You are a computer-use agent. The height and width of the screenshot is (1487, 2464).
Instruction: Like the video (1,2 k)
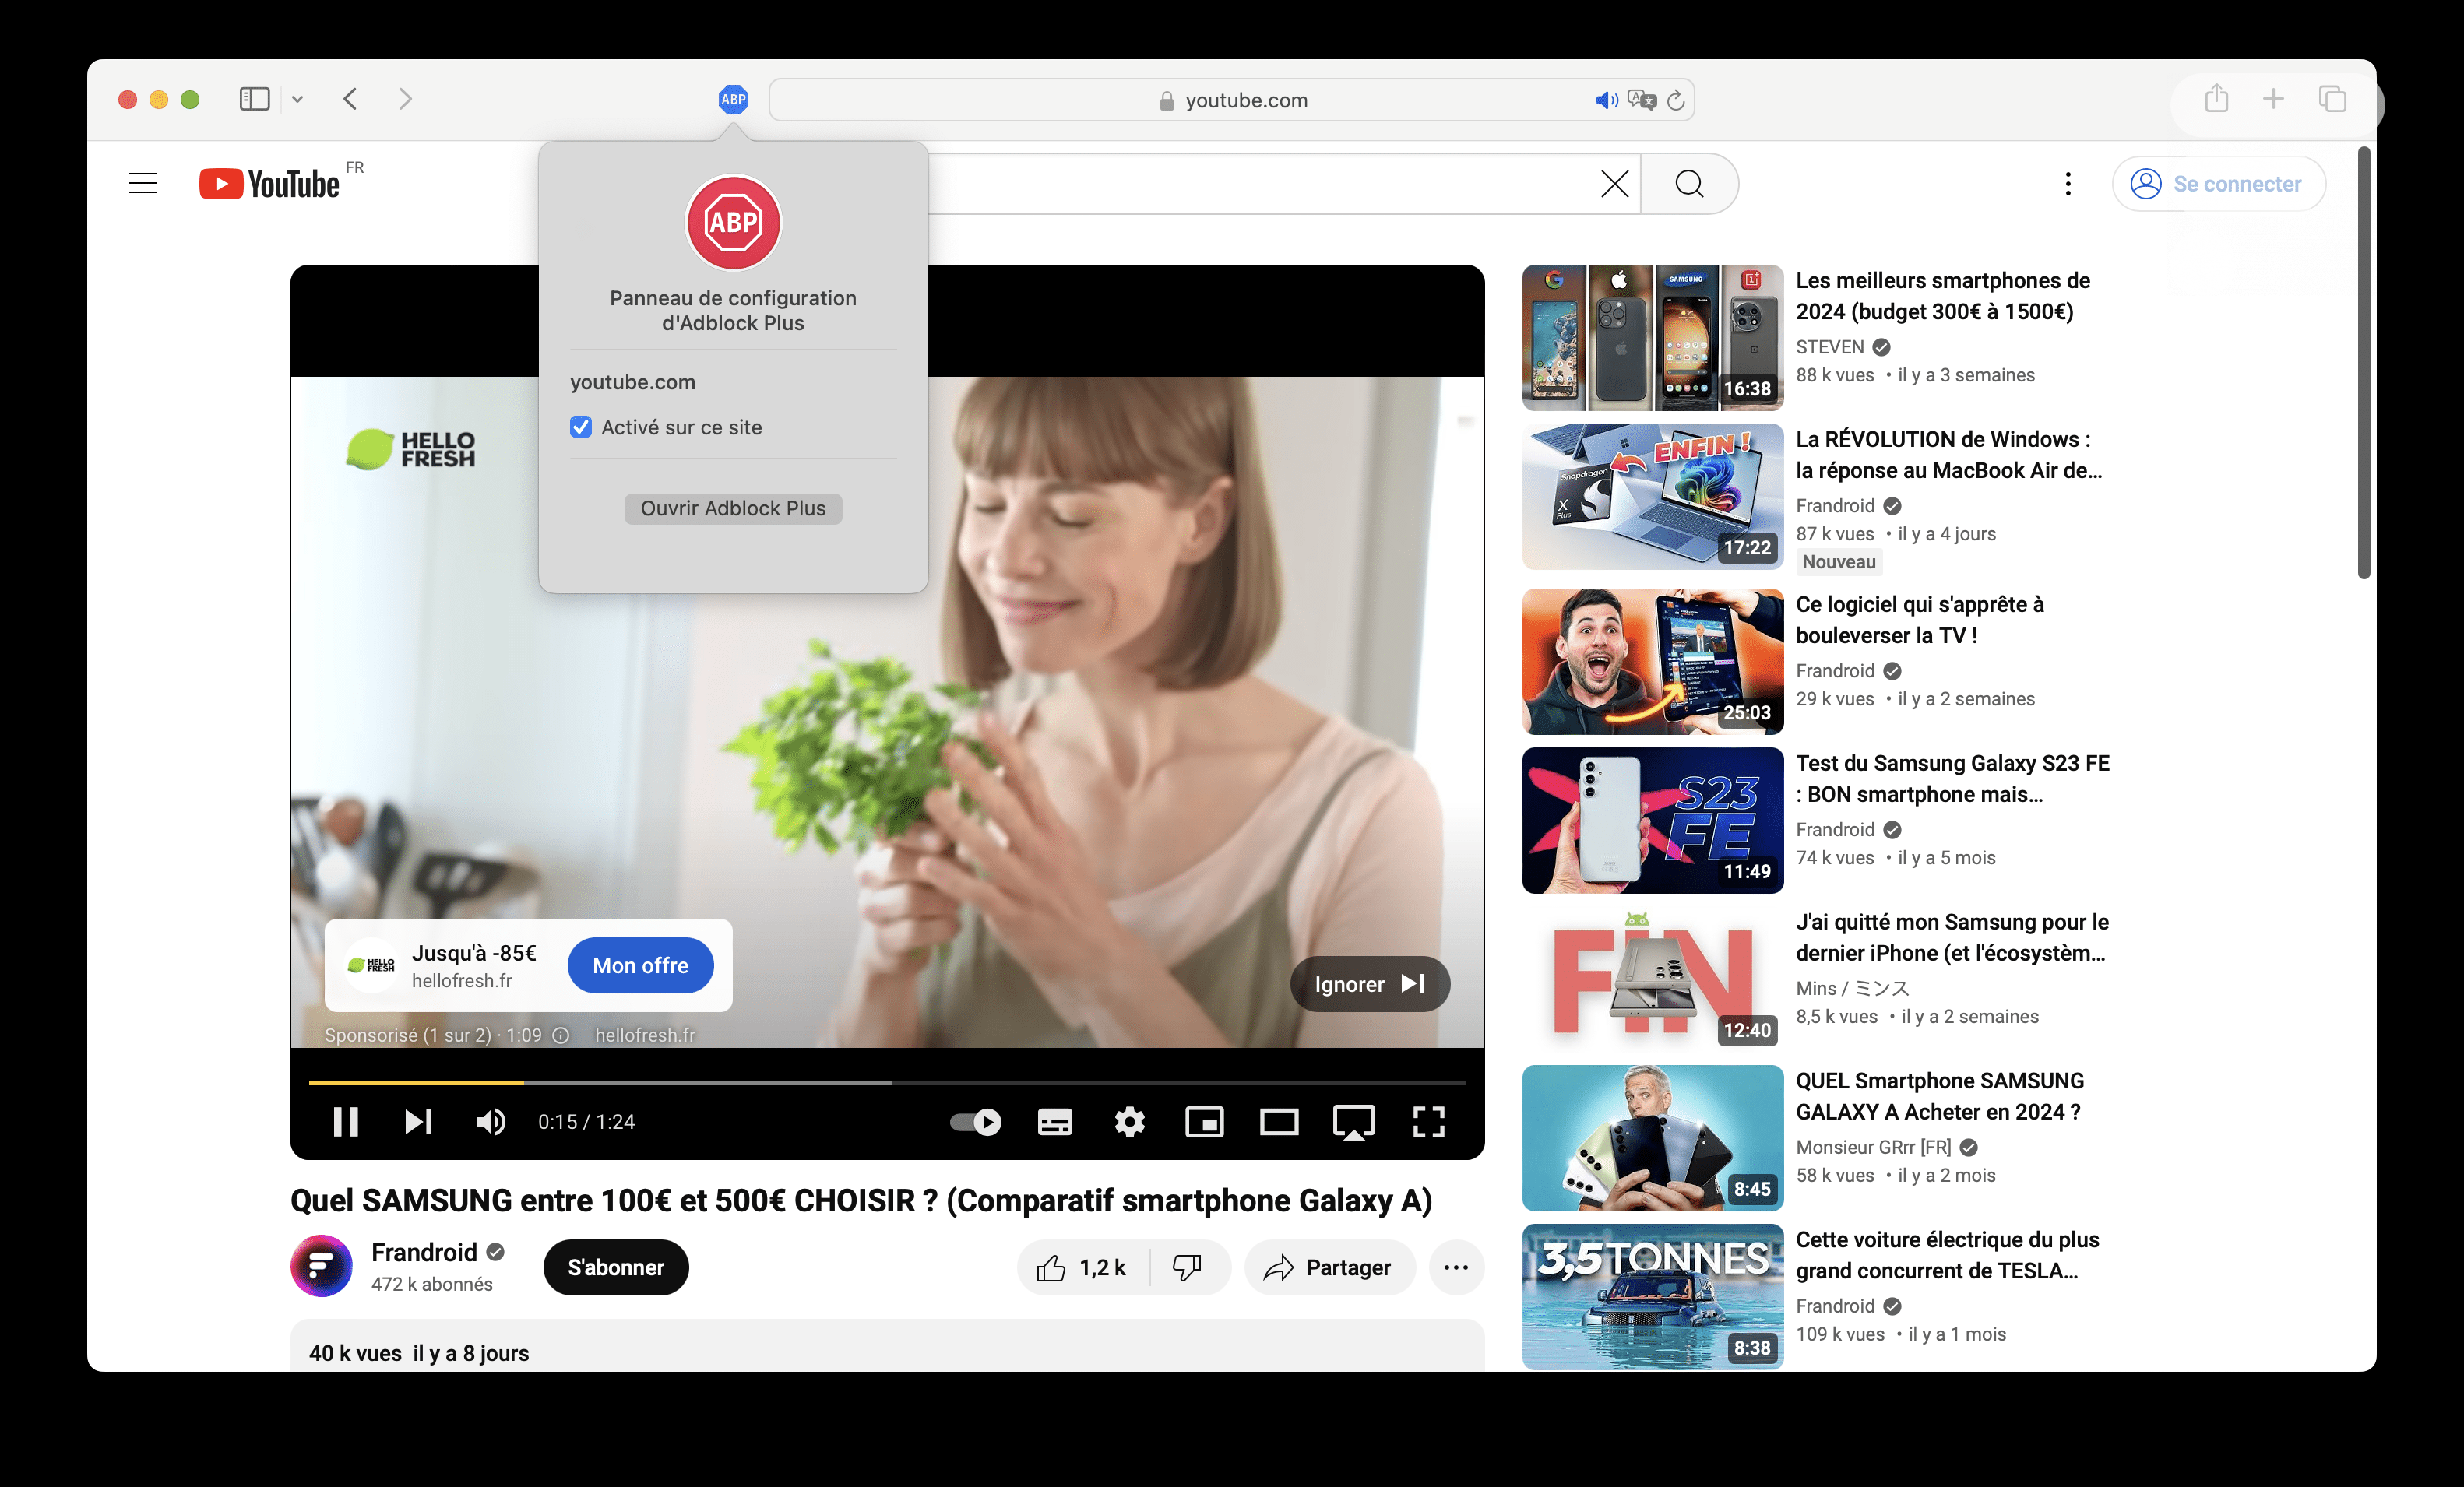click(1083, 1267)
